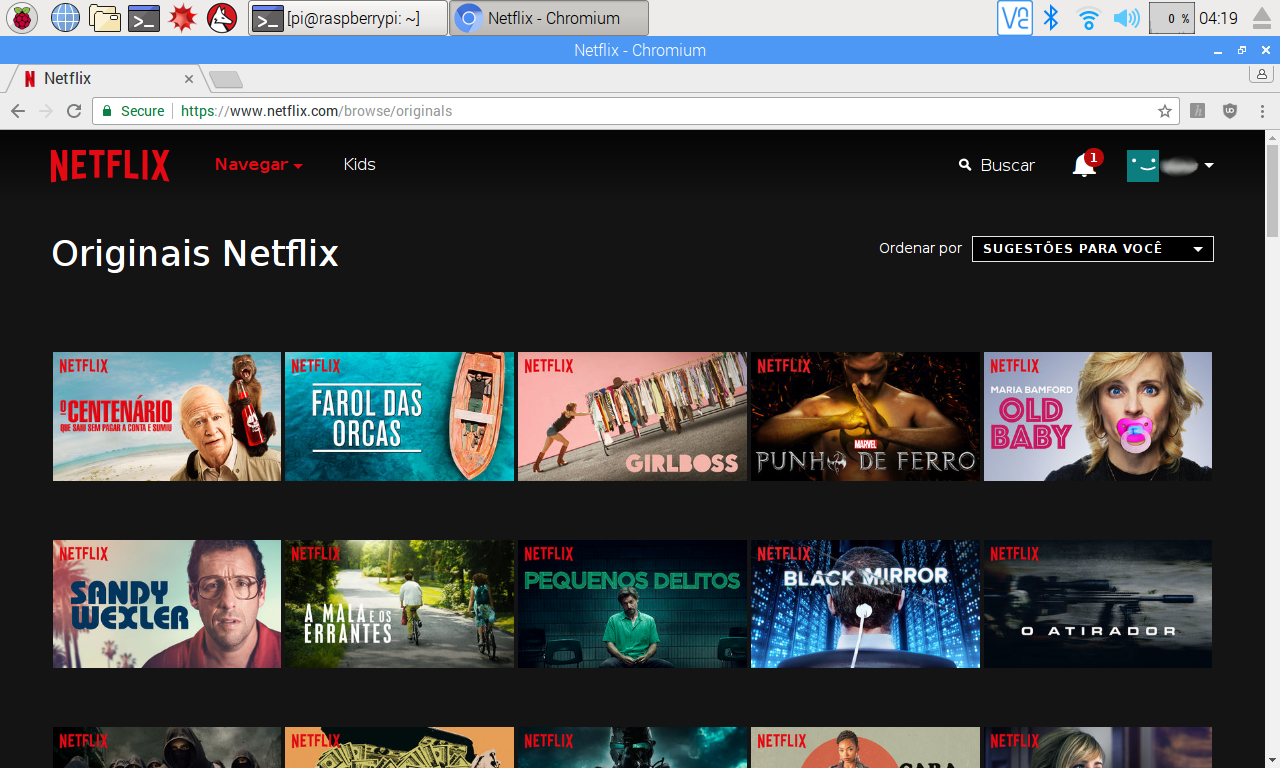This screenshot has height=768, width=1280.
Task: Switch to the pi@raspberrypi terminal window
Action: pyautogui.click(x=348, y=18)
